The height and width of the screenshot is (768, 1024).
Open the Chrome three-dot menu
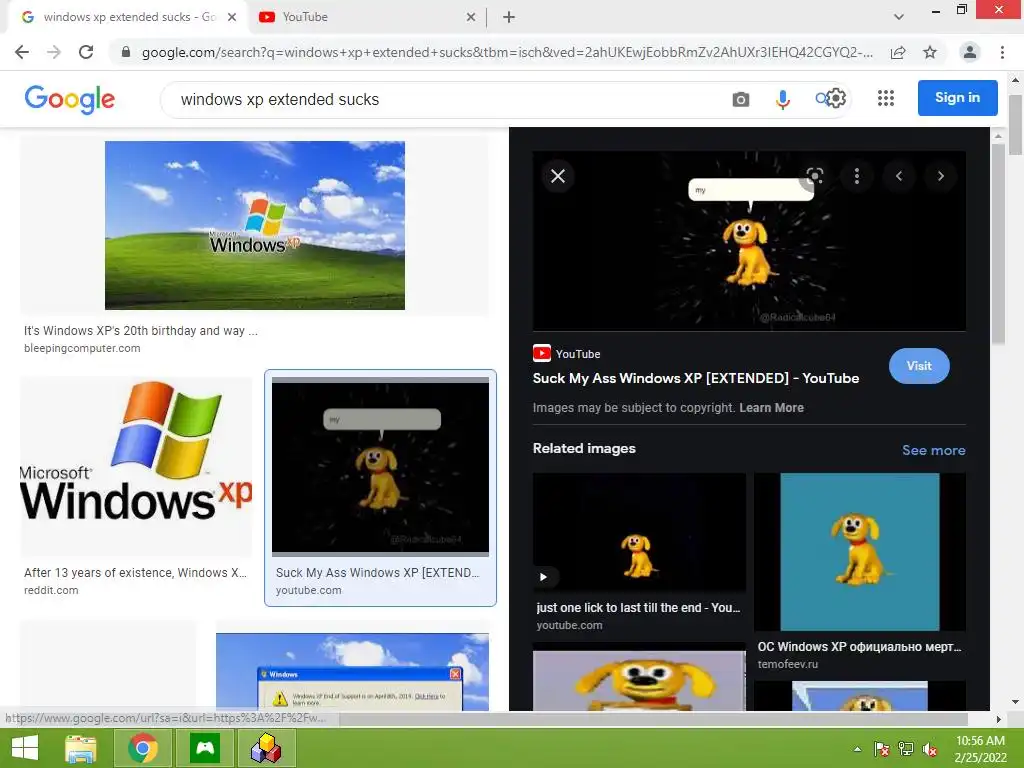1002,52
